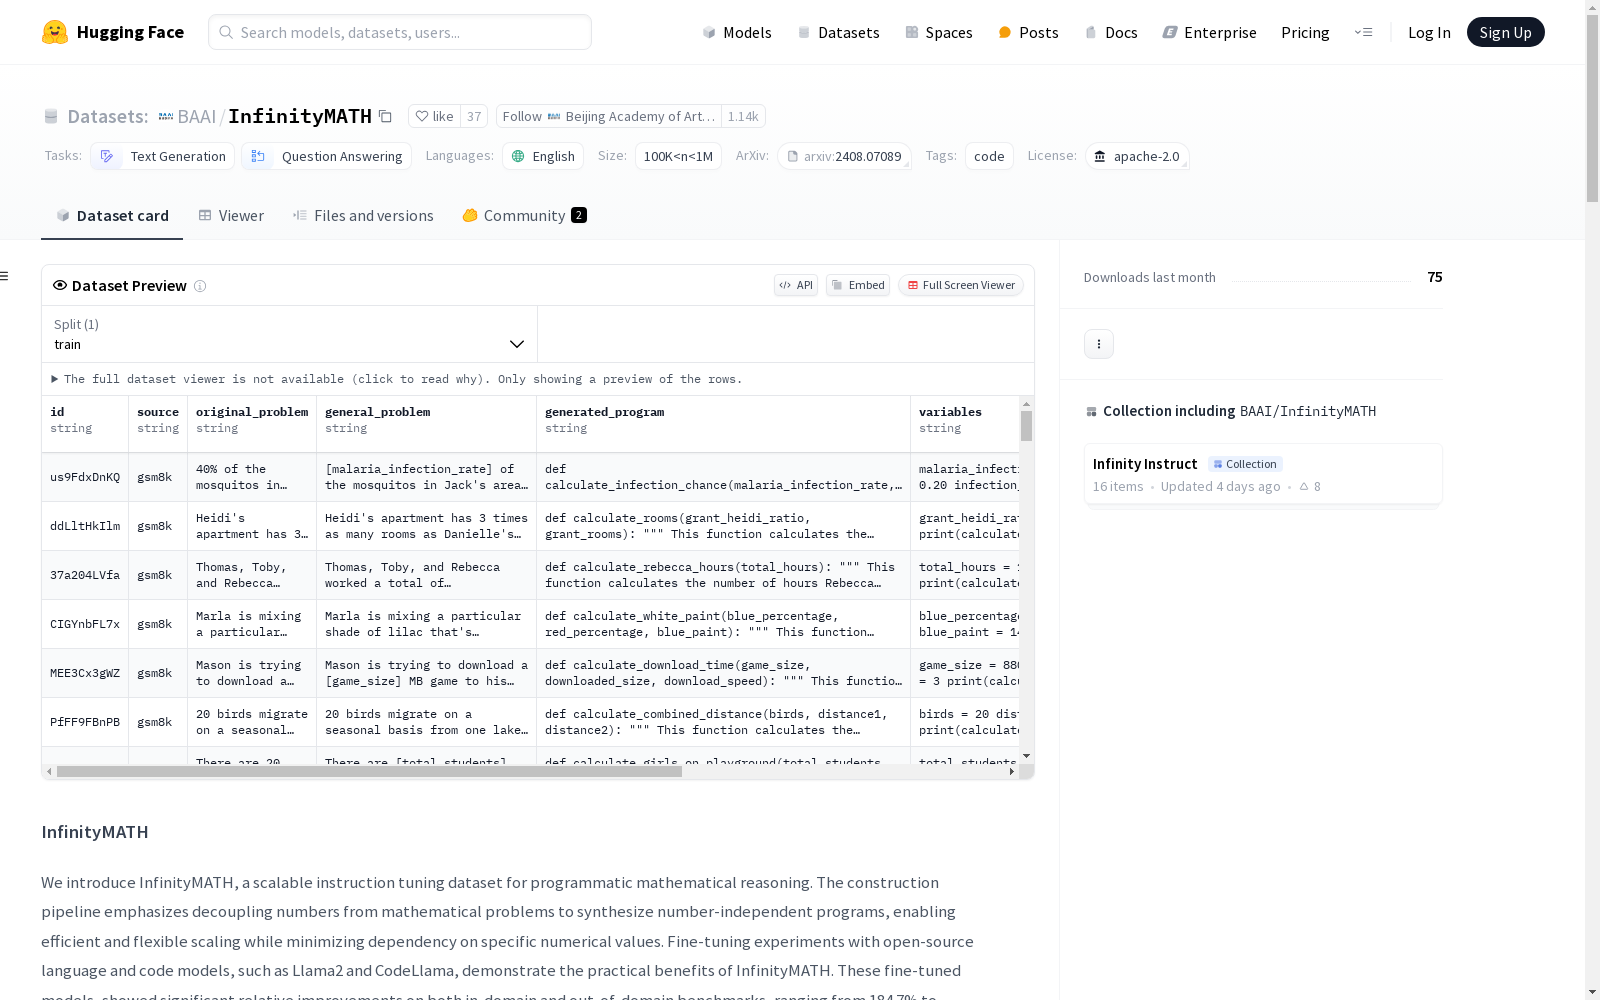The height and width of the screenshot is (1000, 1600).
Task: Open the Models nav item
Action: click(x=737, y=32)
